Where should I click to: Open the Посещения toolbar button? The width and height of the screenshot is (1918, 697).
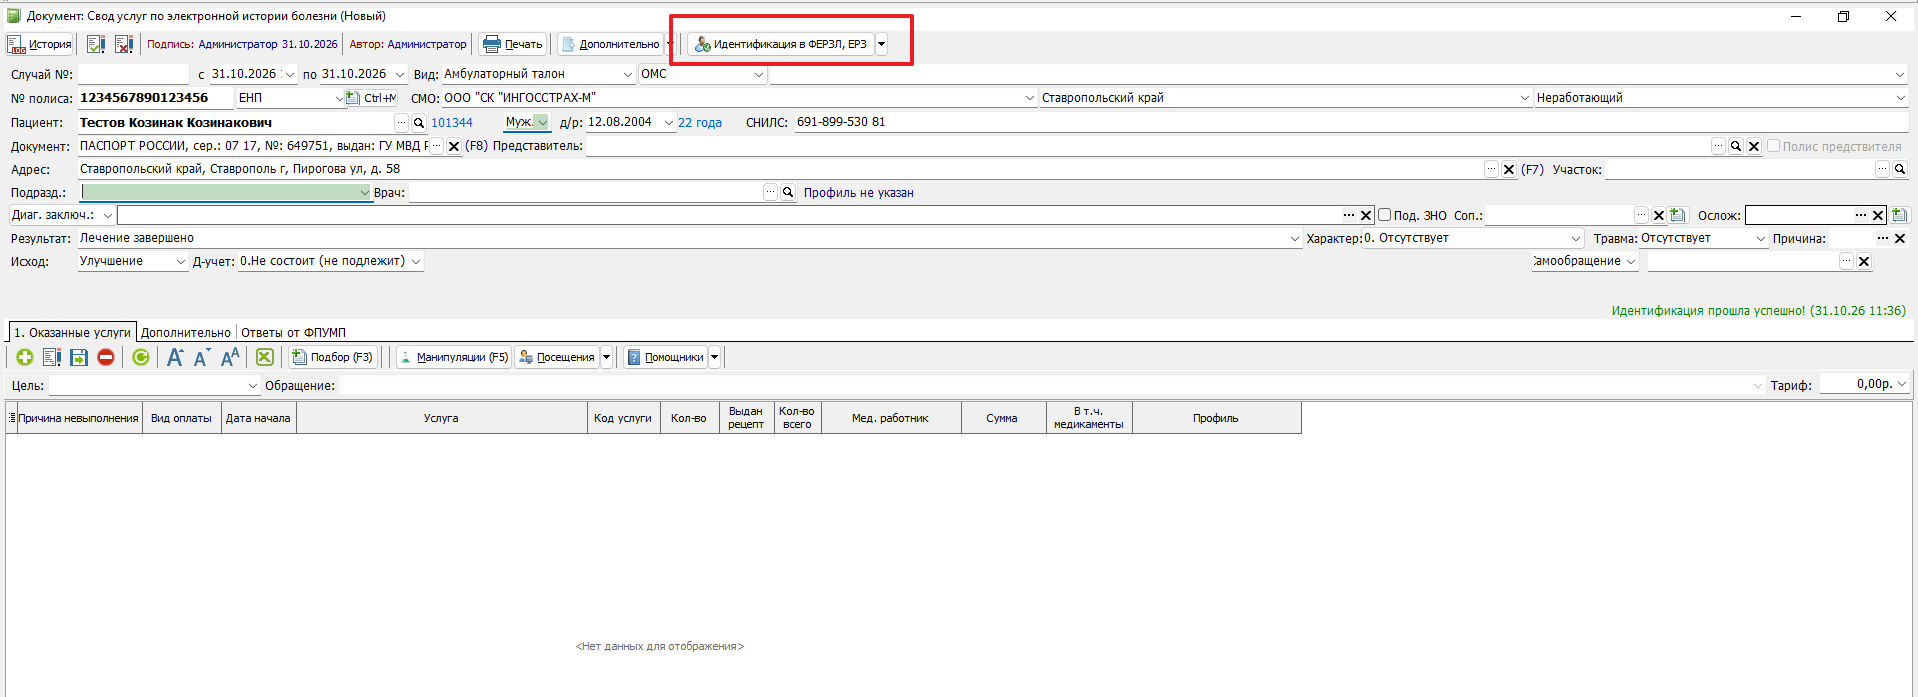coord(557,357)
